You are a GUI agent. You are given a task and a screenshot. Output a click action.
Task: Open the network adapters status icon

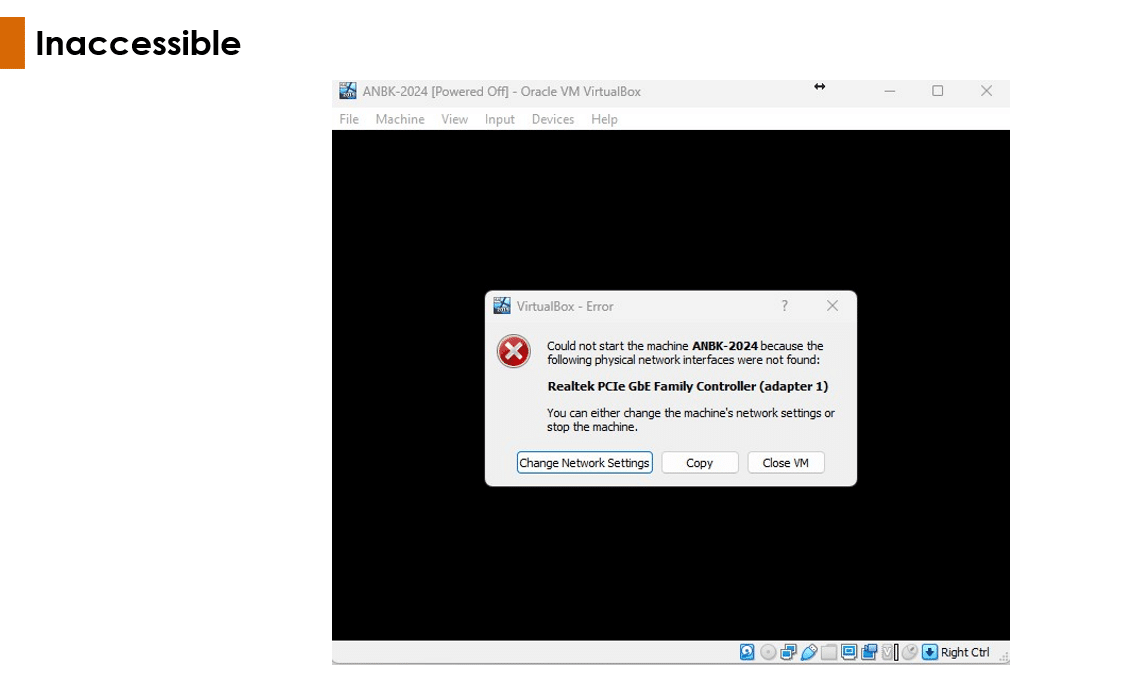click(789, 652)
